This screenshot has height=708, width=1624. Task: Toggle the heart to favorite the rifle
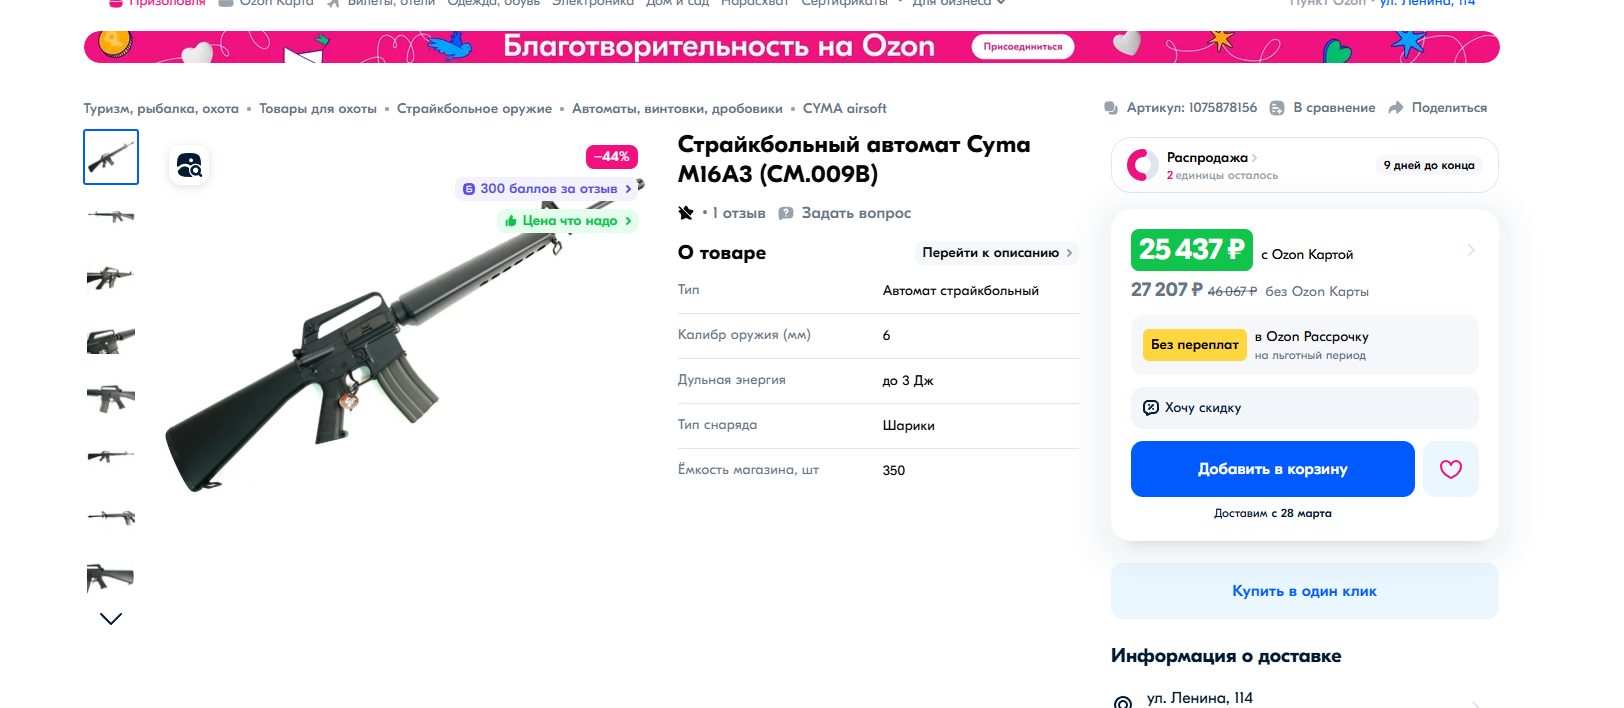1451,468
